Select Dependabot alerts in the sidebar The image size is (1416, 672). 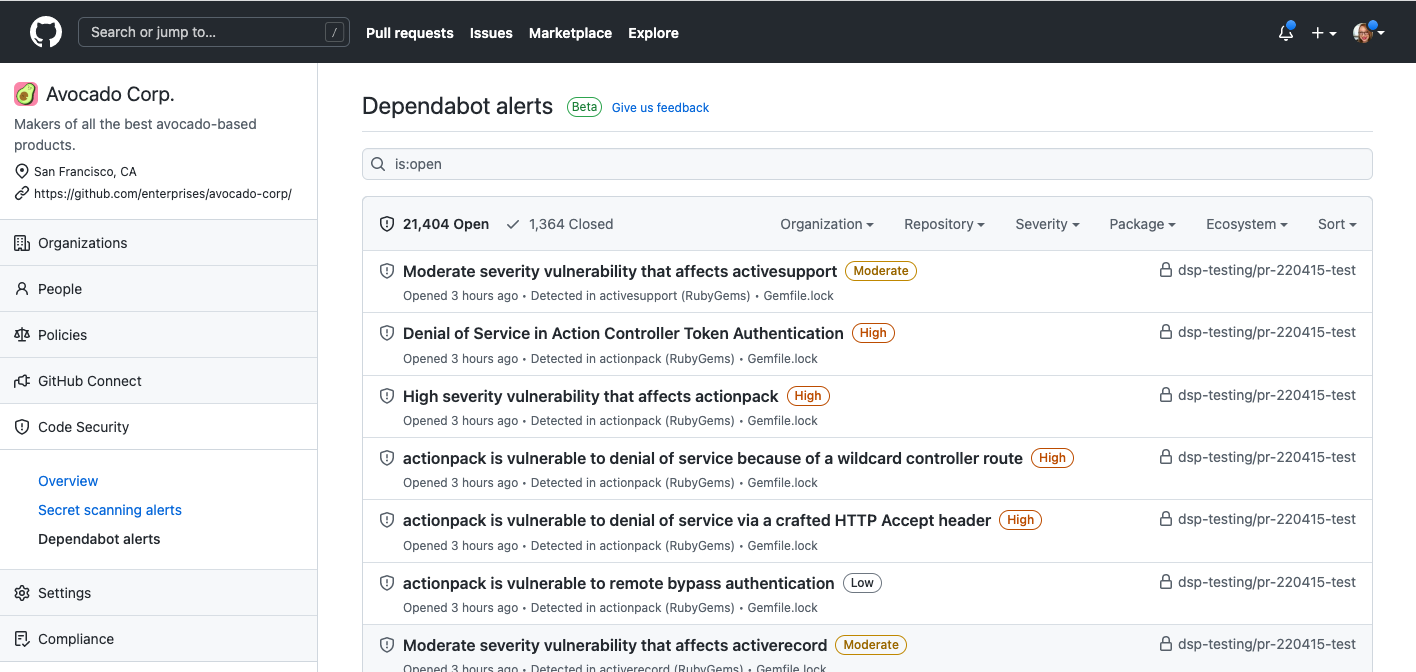click(99, 539)
